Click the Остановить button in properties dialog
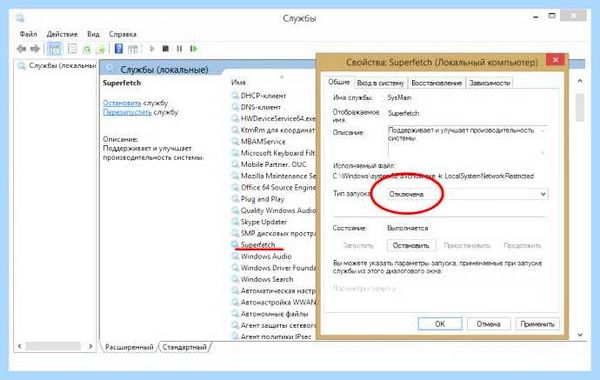The height and width of the screenshot is (380, 600). click(411, 246)
